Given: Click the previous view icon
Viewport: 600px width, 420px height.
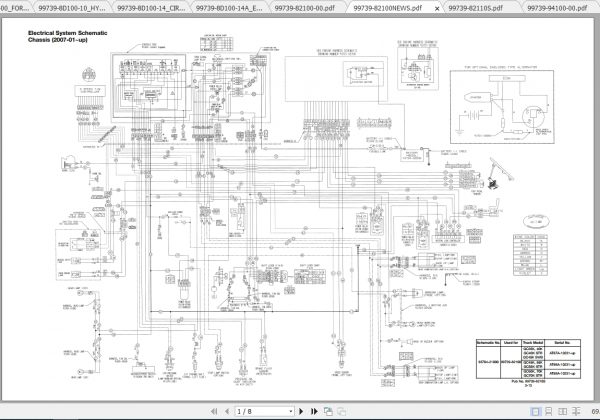Looking at the screenshot, I should click(328, 411).
